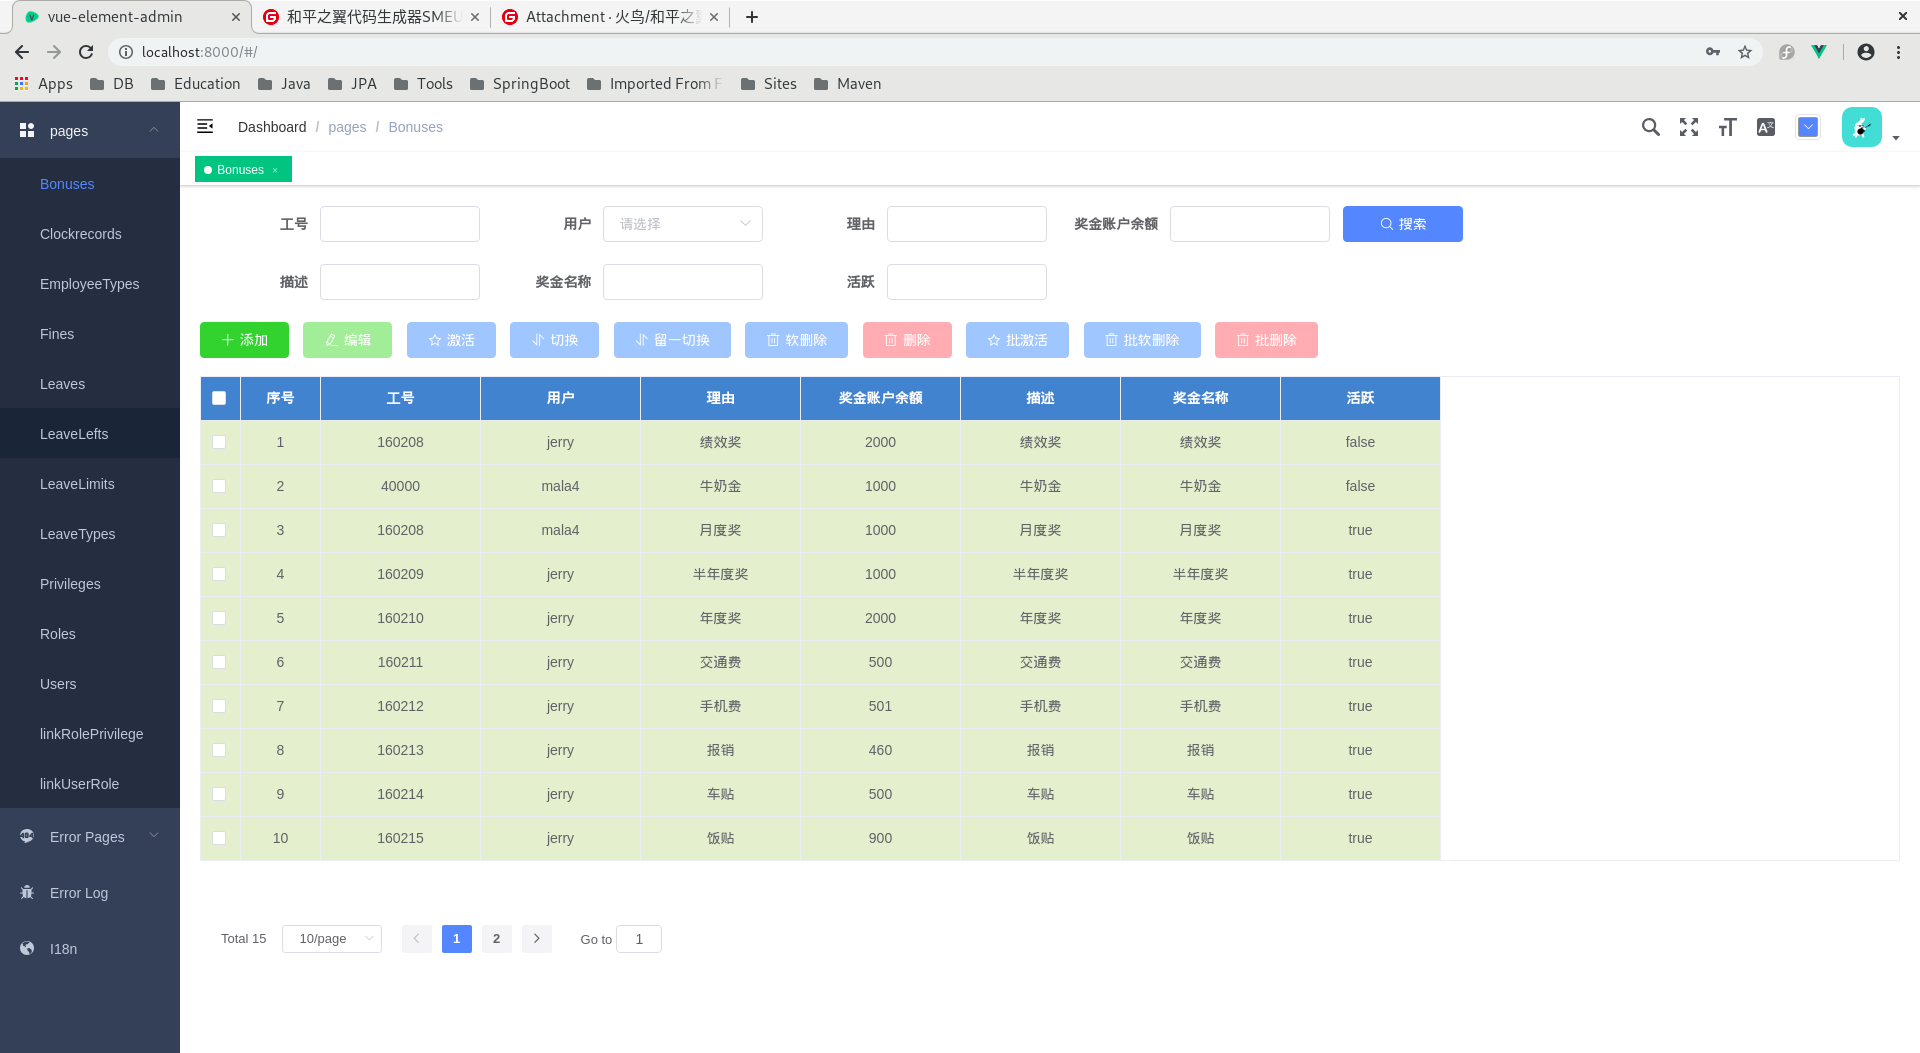
Task: Open the user avatar menu
Action: [1862, 127]
